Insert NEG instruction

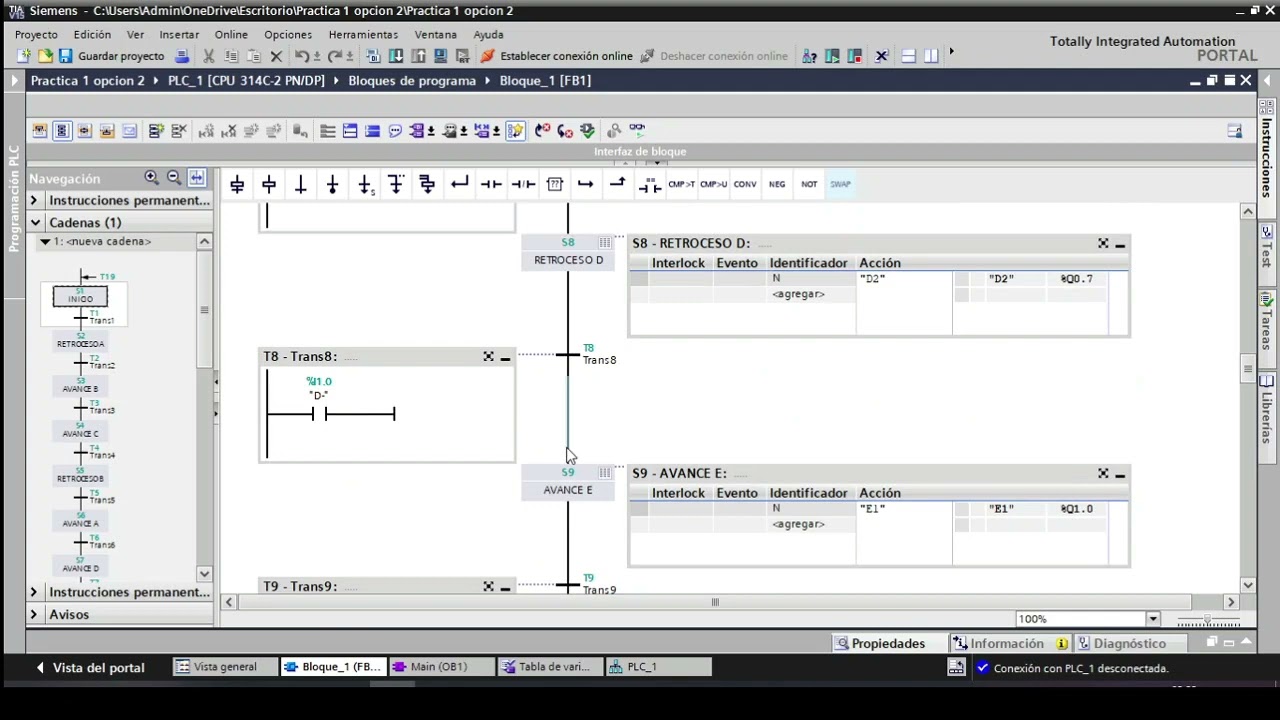pyautogui.click(x=777, y=184)
